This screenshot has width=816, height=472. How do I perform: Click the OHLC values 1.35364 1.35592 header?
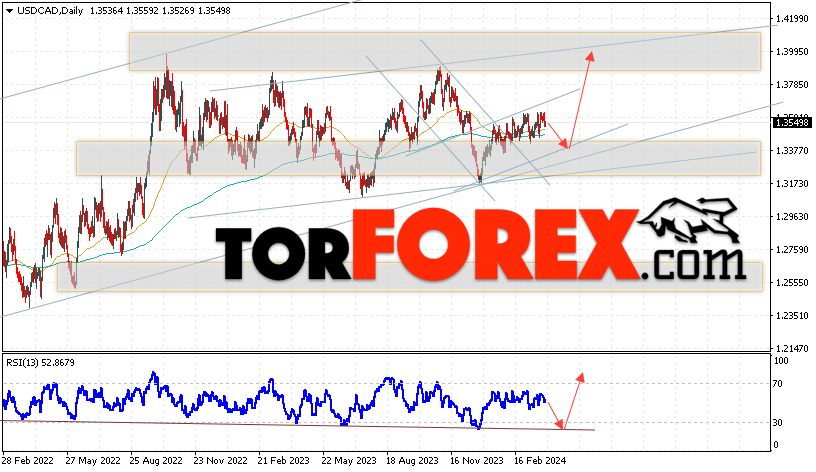coord(123,10)
